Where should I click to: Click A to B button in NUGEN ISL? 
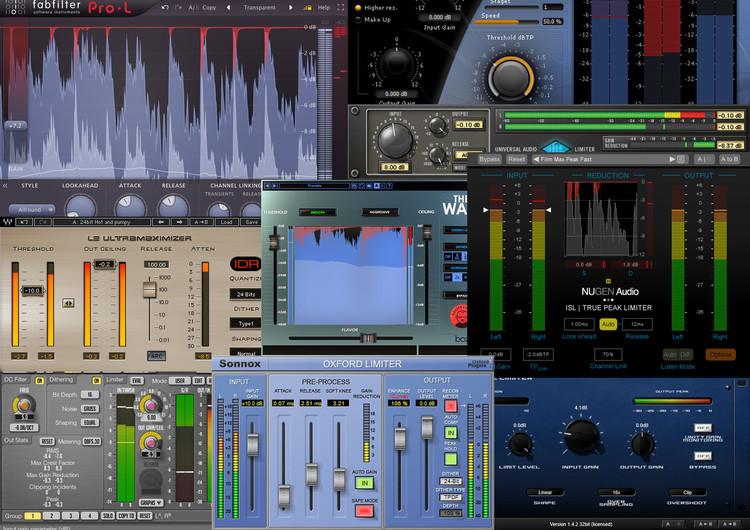tap(729, 159)
